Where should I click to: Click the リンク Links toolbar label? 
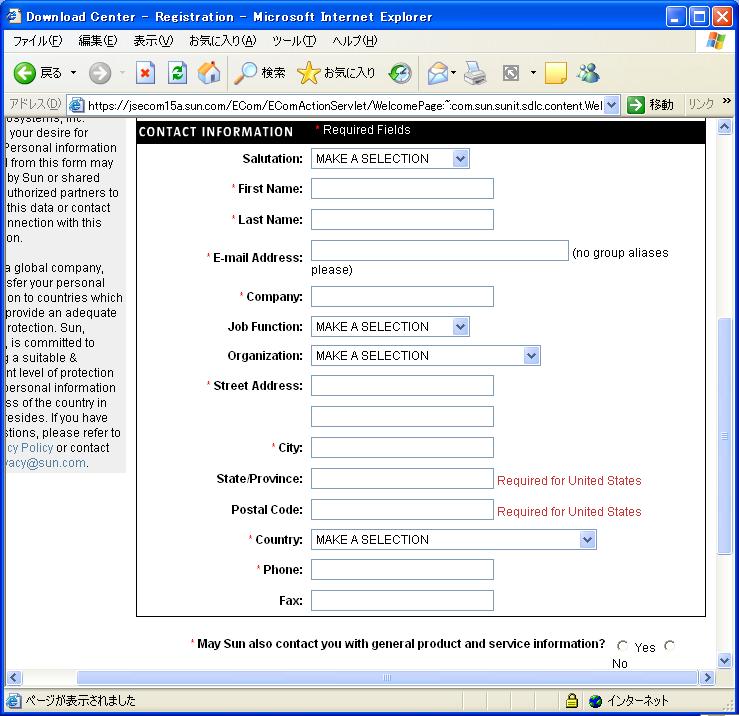(701, 104)
